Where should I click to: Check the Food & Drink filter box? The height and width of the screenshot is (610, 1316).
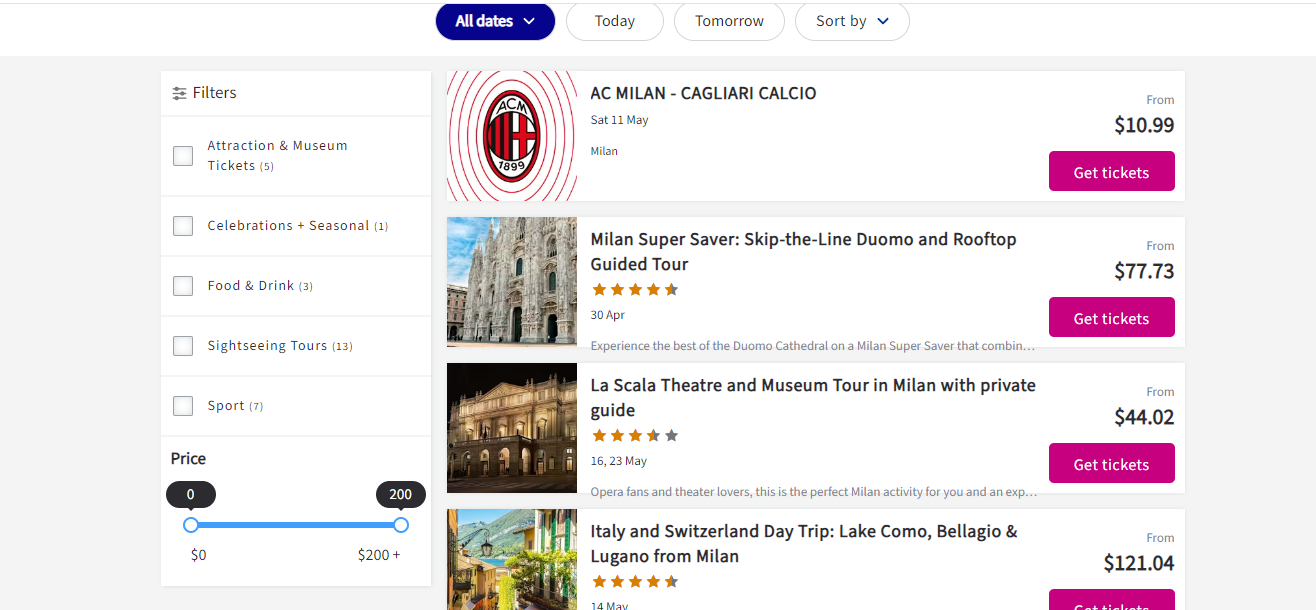[183, 286]
